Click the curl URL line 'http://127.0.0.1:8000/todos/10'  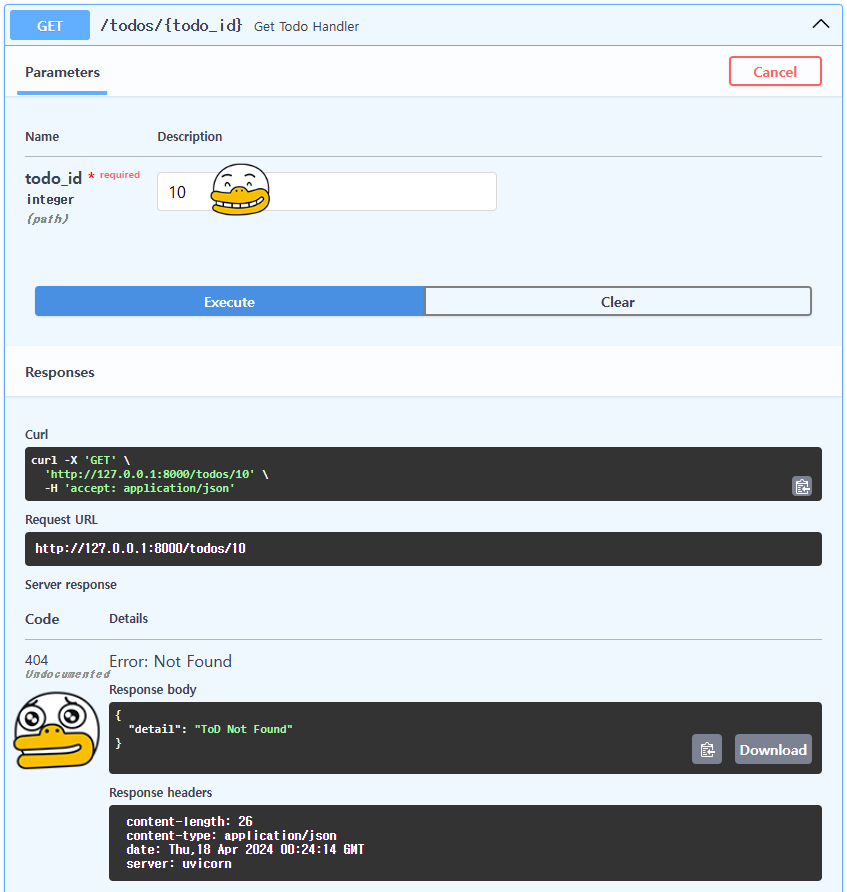click(150, 474)
